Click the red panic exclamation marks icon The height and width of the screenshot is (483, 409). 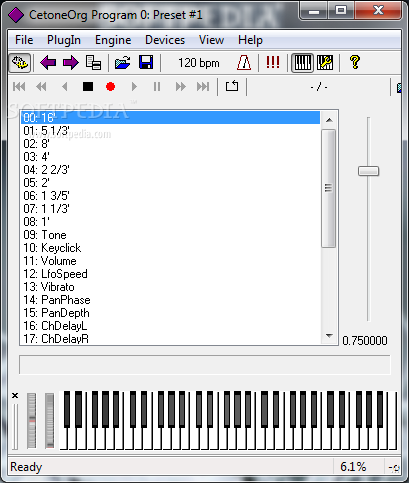(x=273, y=62)
